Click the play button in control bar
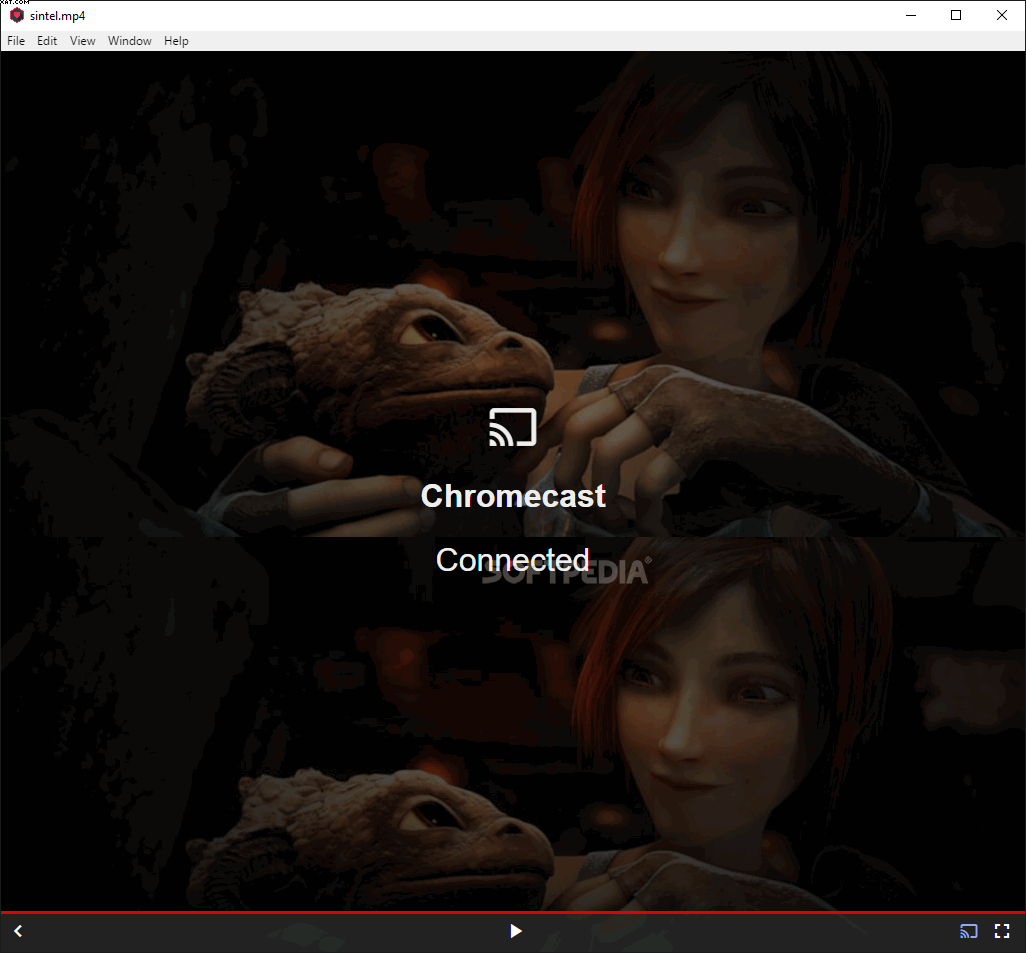 click(516, 931)
